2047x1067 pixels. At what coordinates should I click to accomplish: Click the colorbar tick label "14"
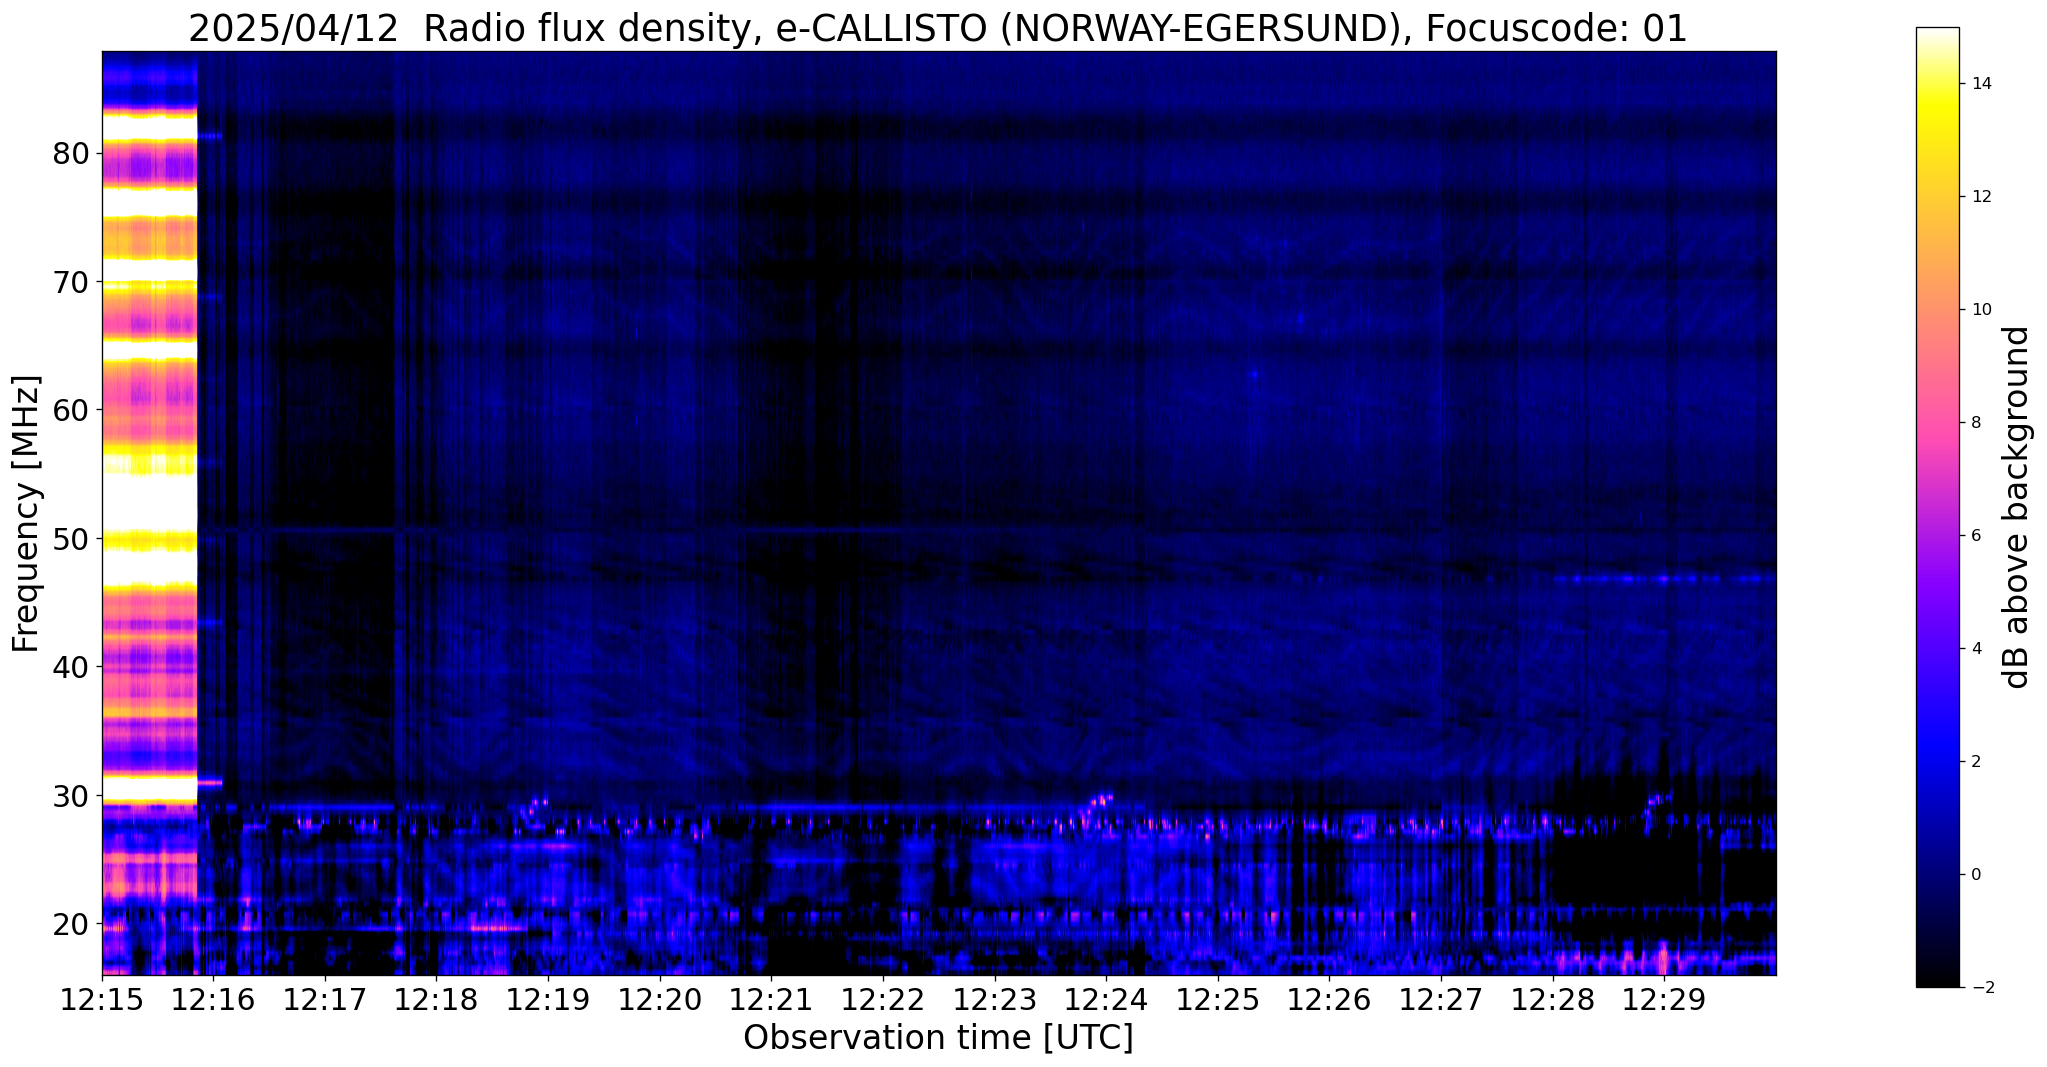click(1980, 84)
